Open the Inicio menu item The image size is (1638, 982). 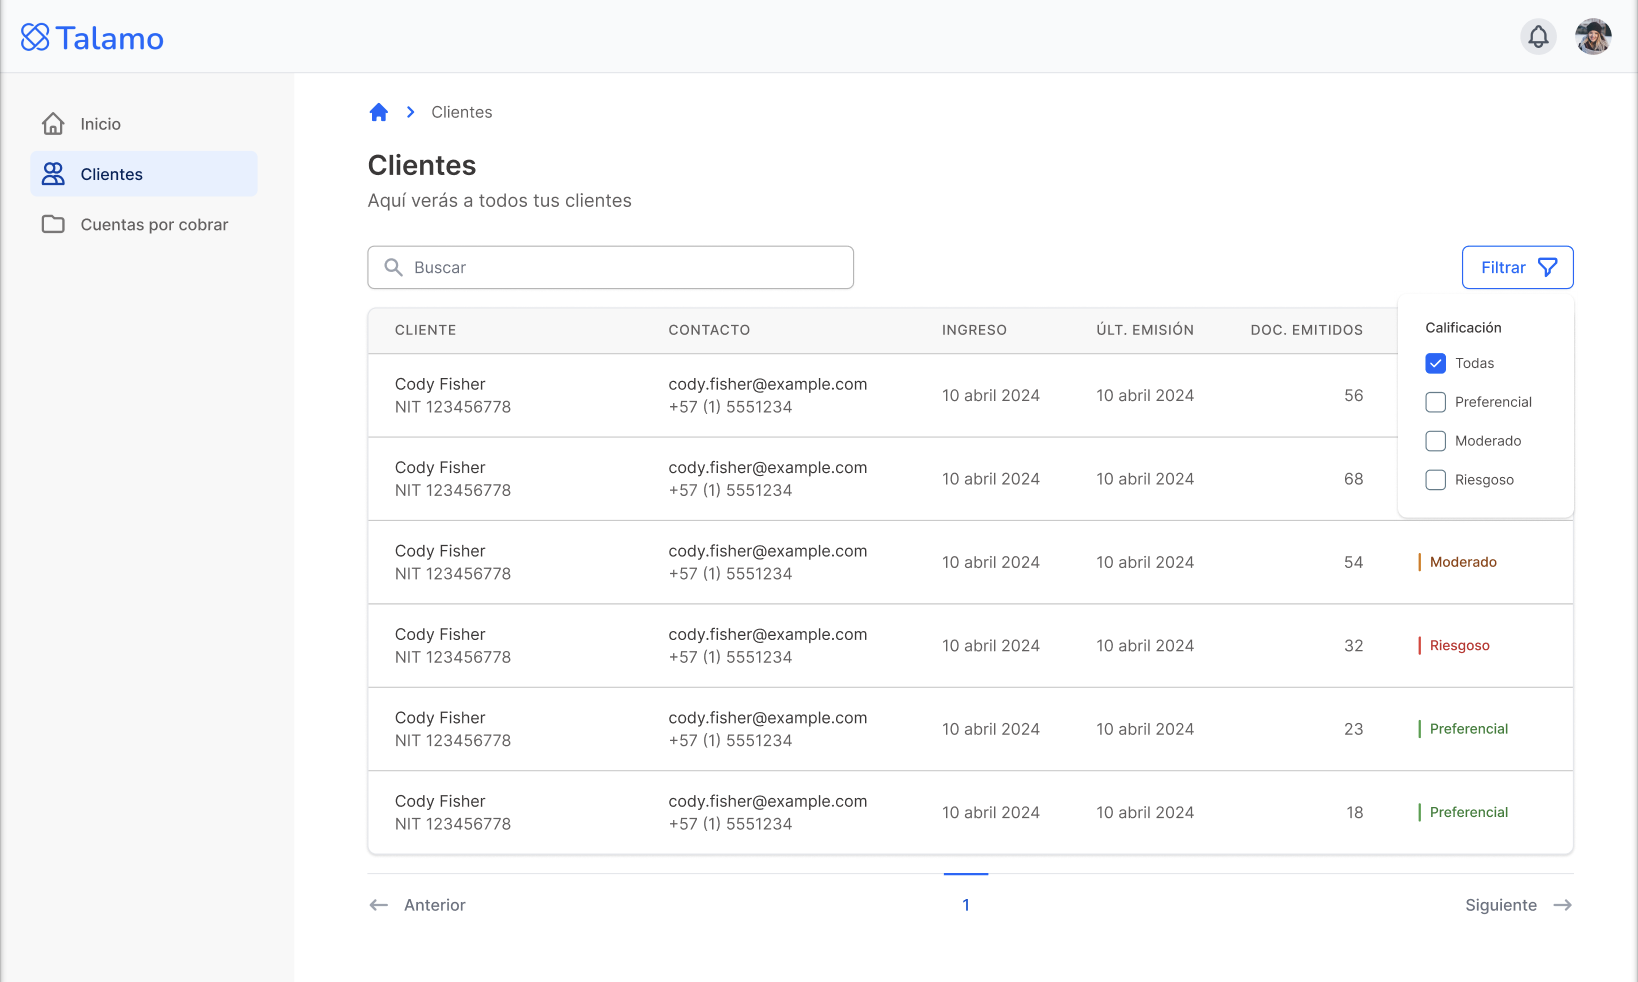(144, 124)
